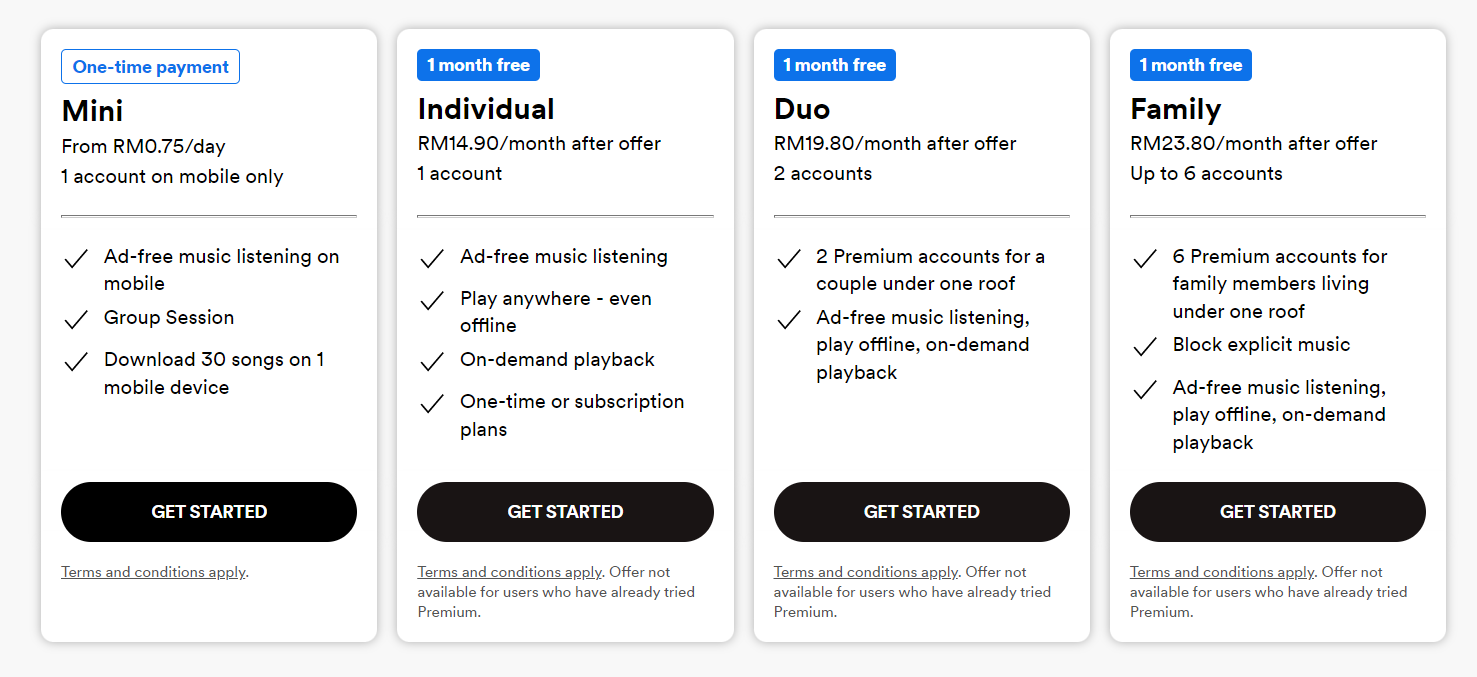This screenshot has width=1477, height=677.
Task: Click checkmark next to Play anywhere - even offline
Action: click(x=432, y=301)
